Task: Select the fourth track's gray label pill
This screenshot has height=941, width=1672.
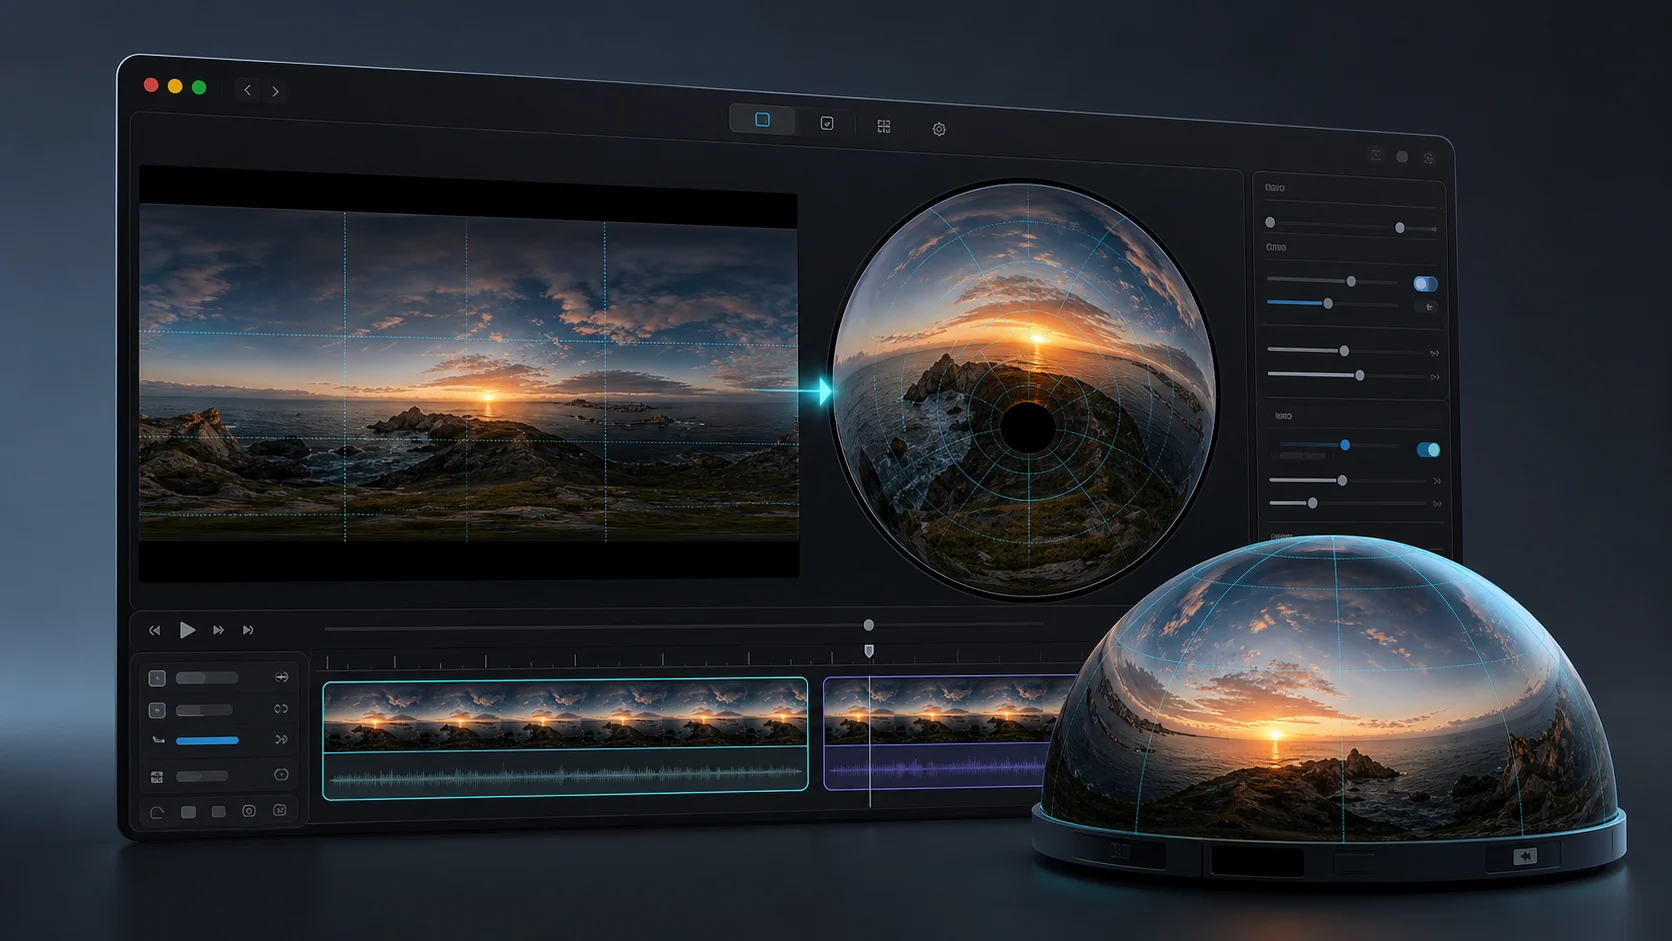Action: pyautogui.click(x=202, y=776)
